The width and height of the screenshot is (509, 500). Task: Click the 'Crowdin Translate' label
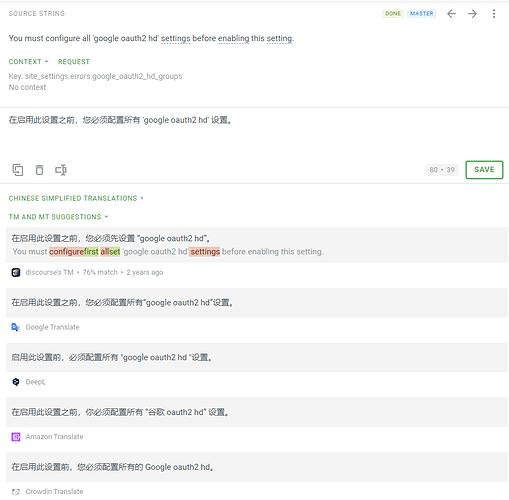click(54, 492)
